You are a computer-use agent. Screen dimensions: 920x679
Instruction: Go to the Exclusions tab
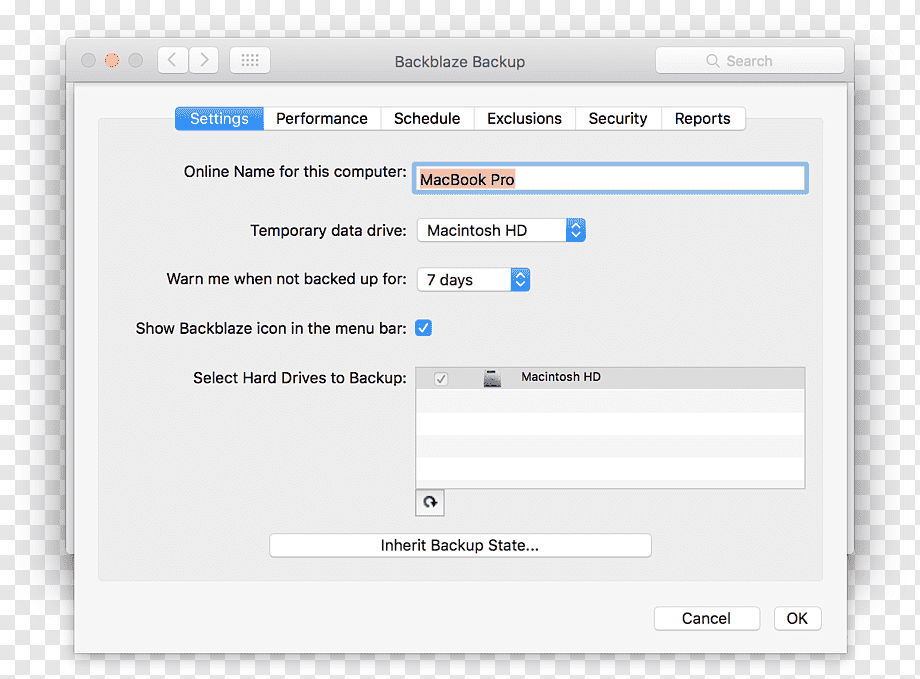(x=525, y=119)
